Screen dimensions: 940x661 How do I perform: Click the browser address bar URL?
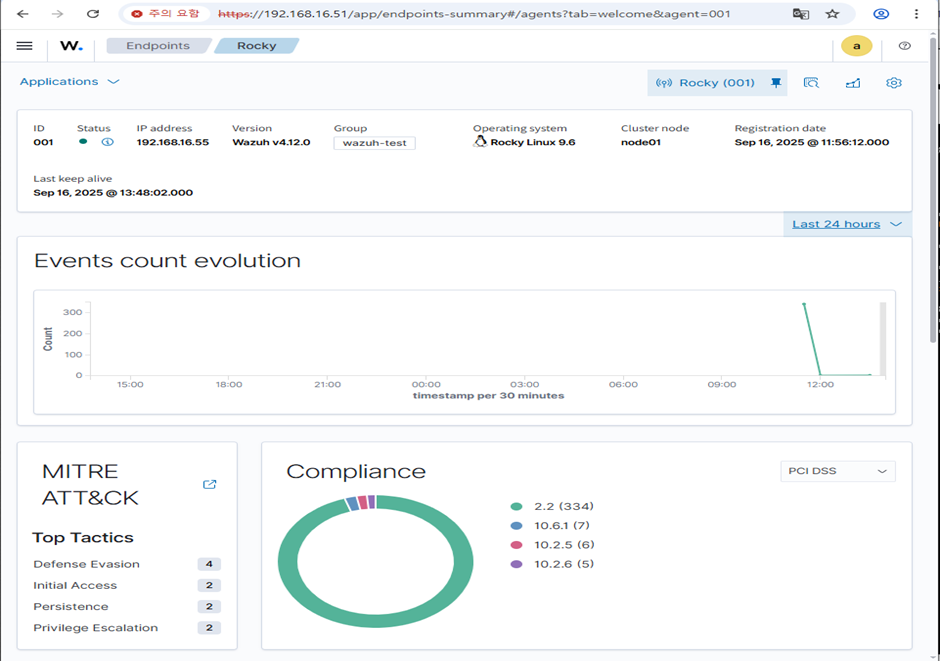click(474, 14)
